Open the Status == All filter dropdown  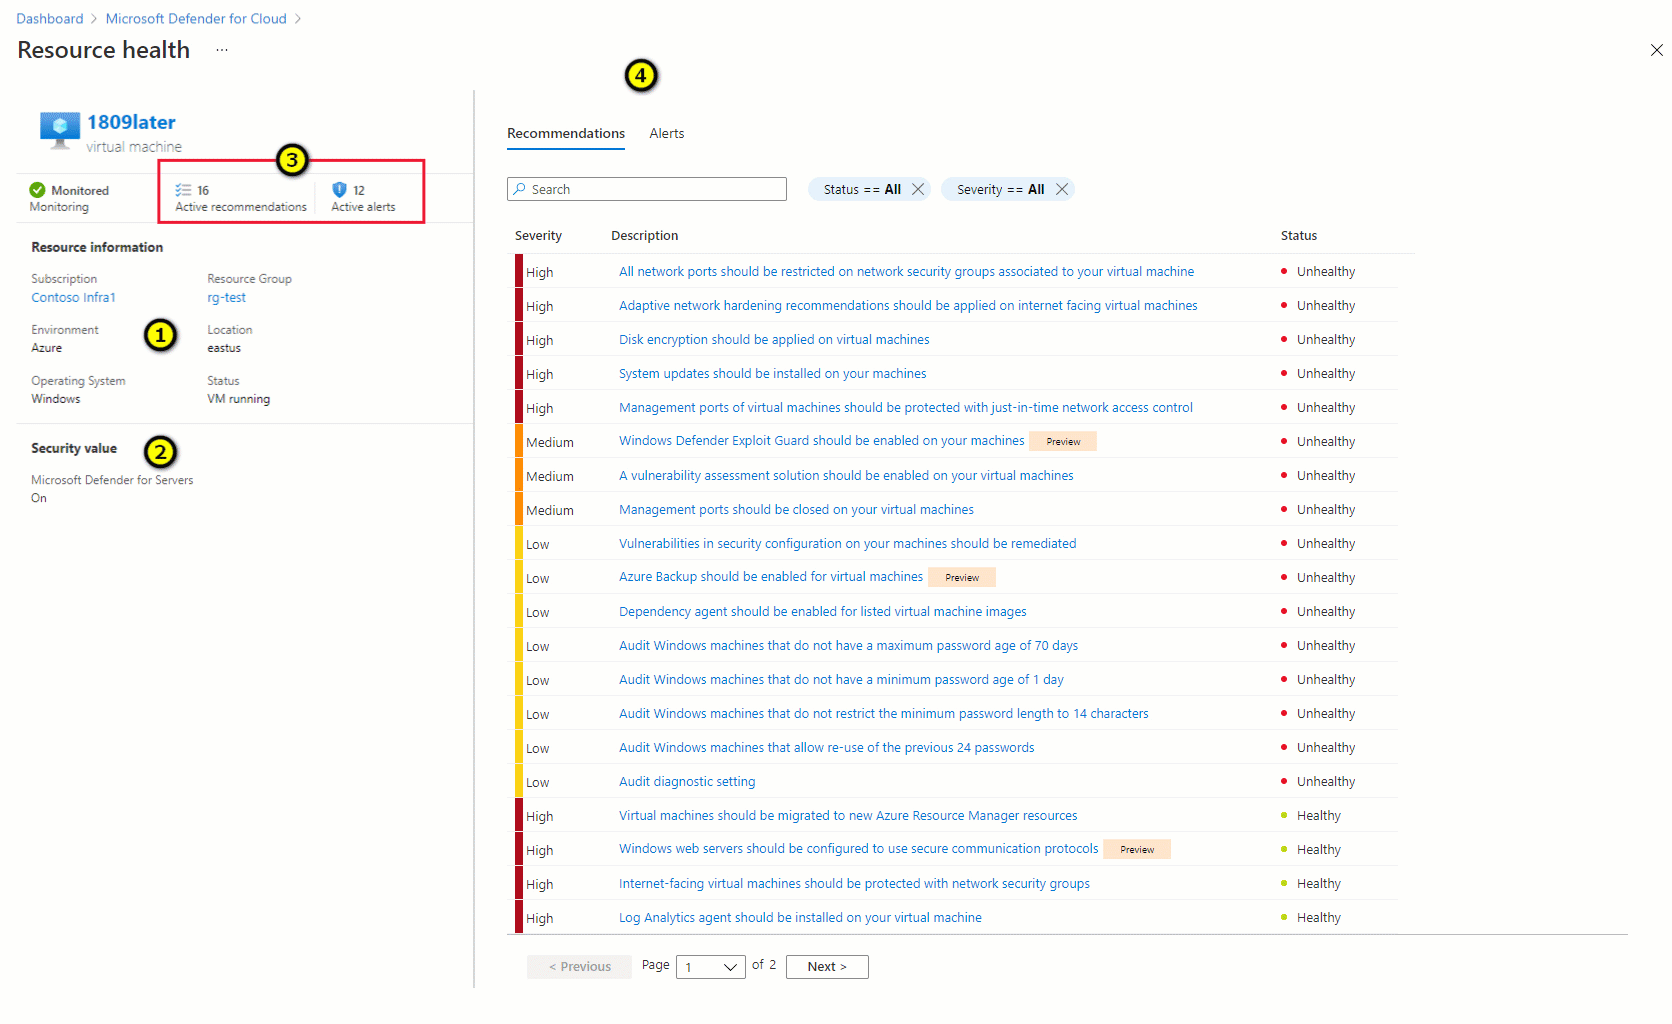coord(862,188)
